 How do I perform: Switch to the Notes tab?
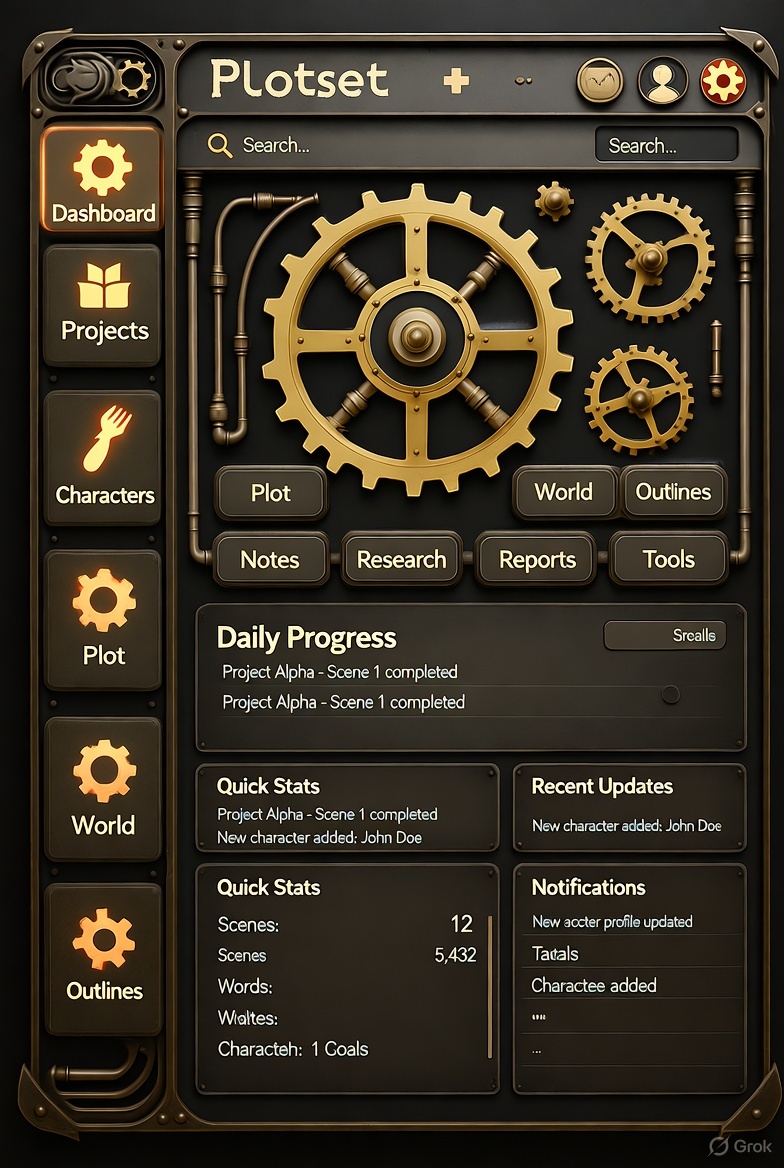[x=271, y=559]
